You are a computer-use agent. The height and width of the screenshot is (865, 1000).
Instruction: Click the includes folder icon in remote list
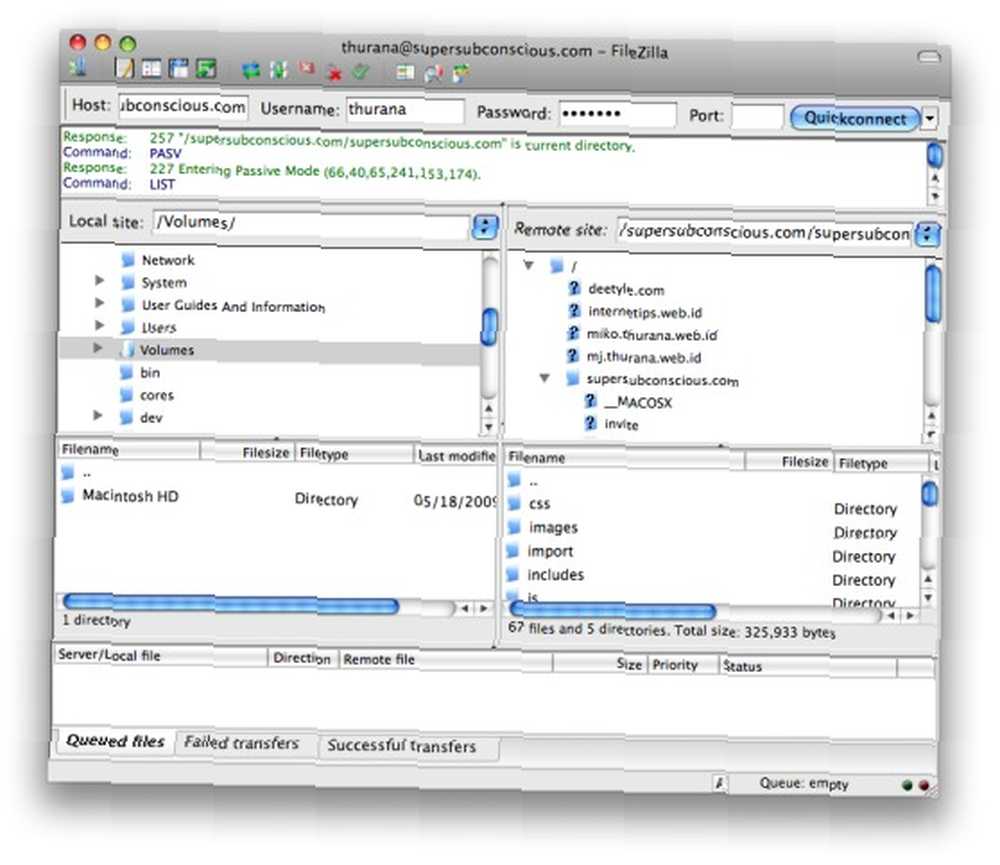click(512, 574)
